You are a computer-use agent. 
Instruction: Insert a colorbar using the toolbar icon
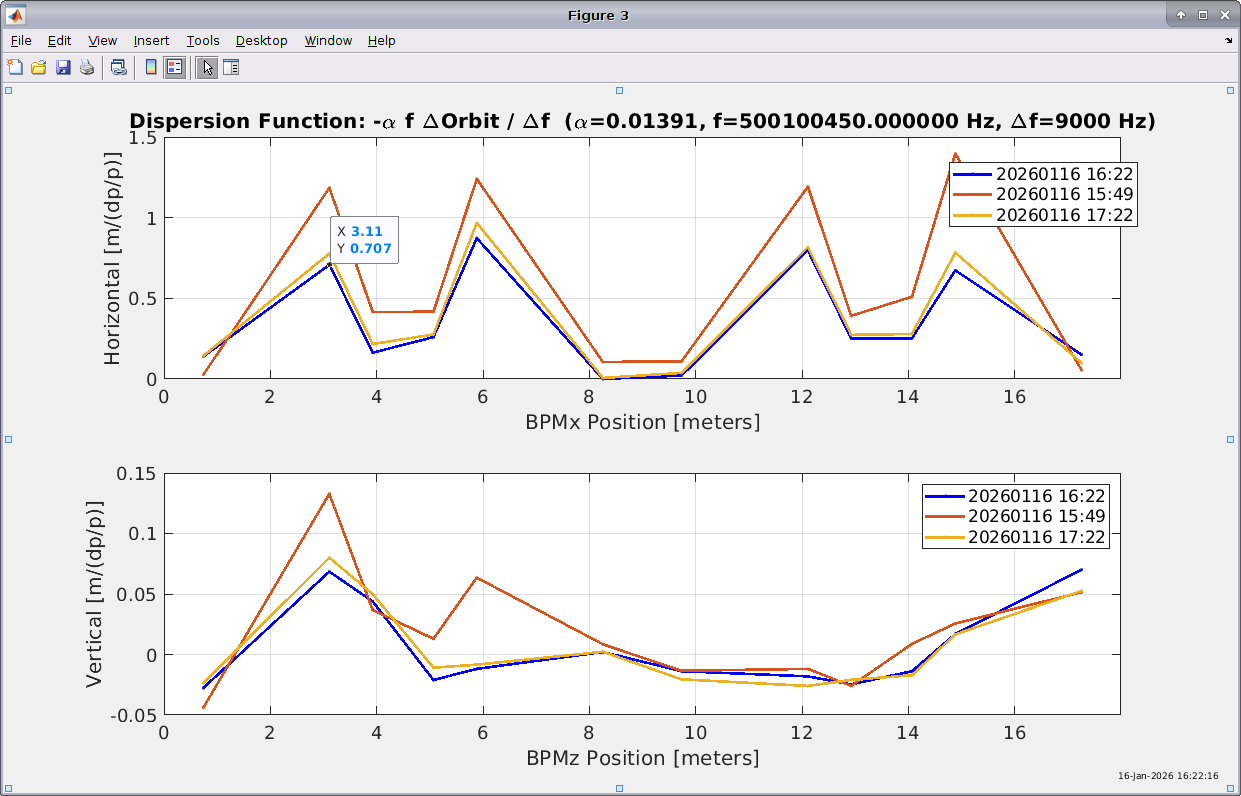[x=151, y=68]
